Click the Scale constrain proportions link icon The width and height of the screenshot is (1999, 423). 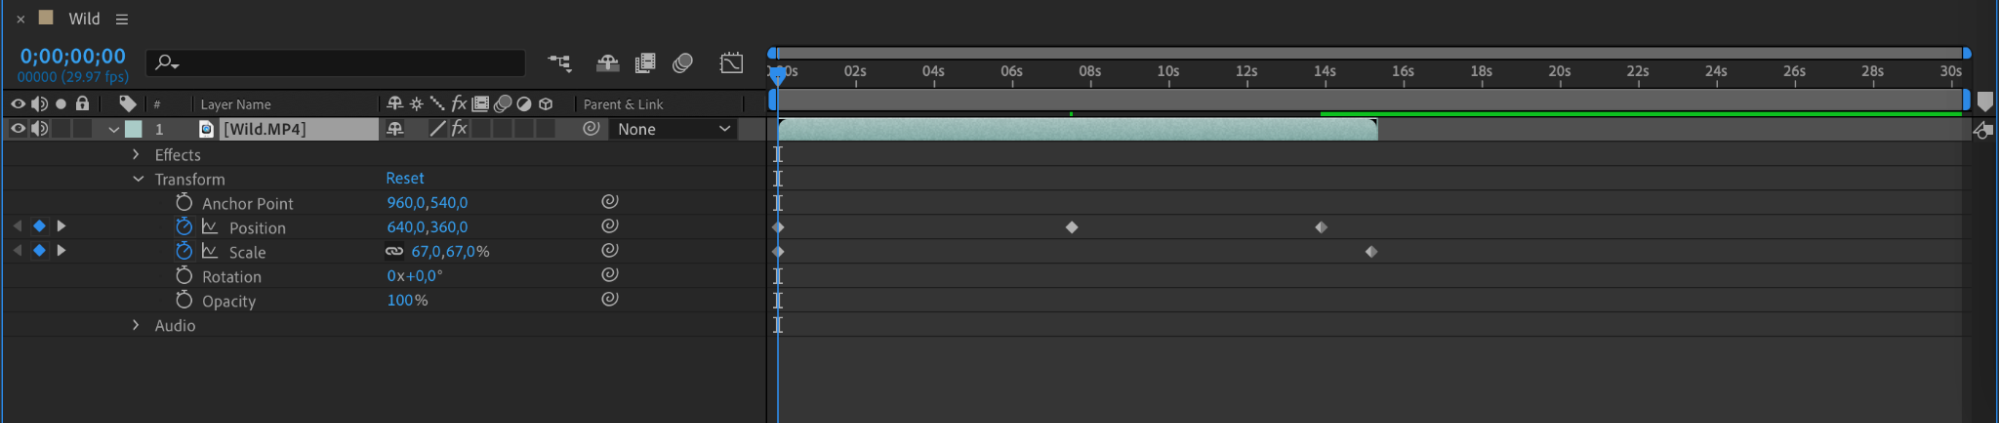pos(395,252)
